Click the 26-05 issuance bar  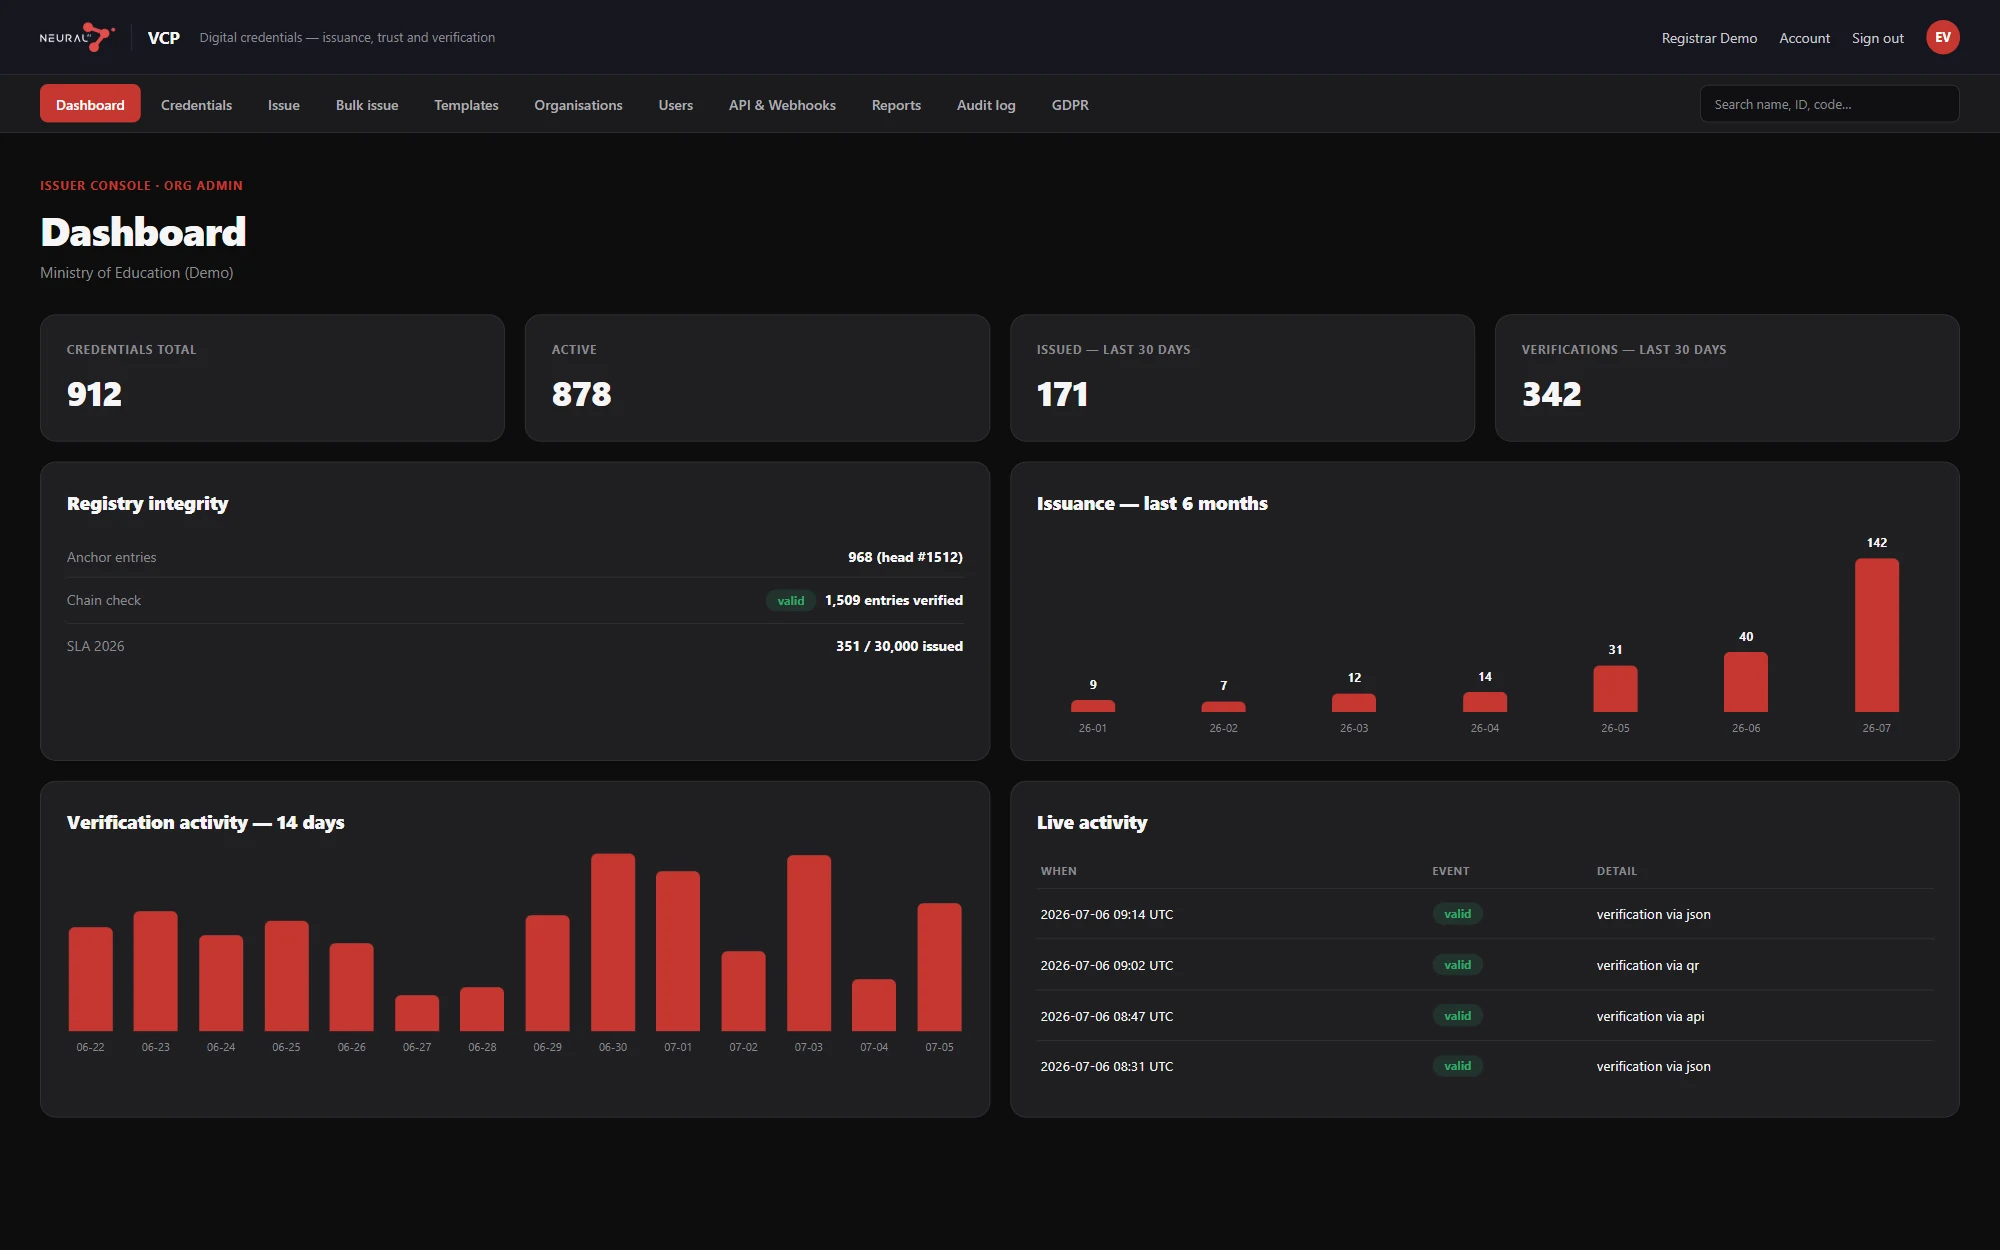pos(1615,689)
